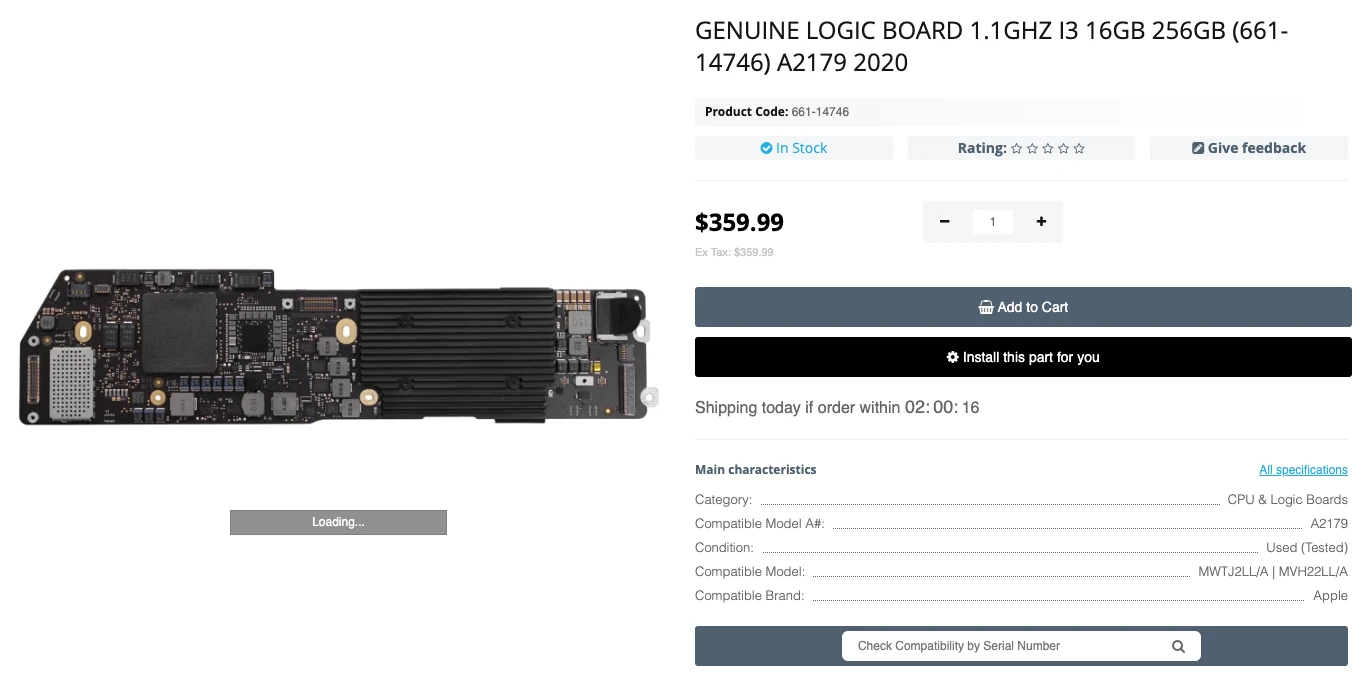Click the In Stock checkmark icon

767,149
